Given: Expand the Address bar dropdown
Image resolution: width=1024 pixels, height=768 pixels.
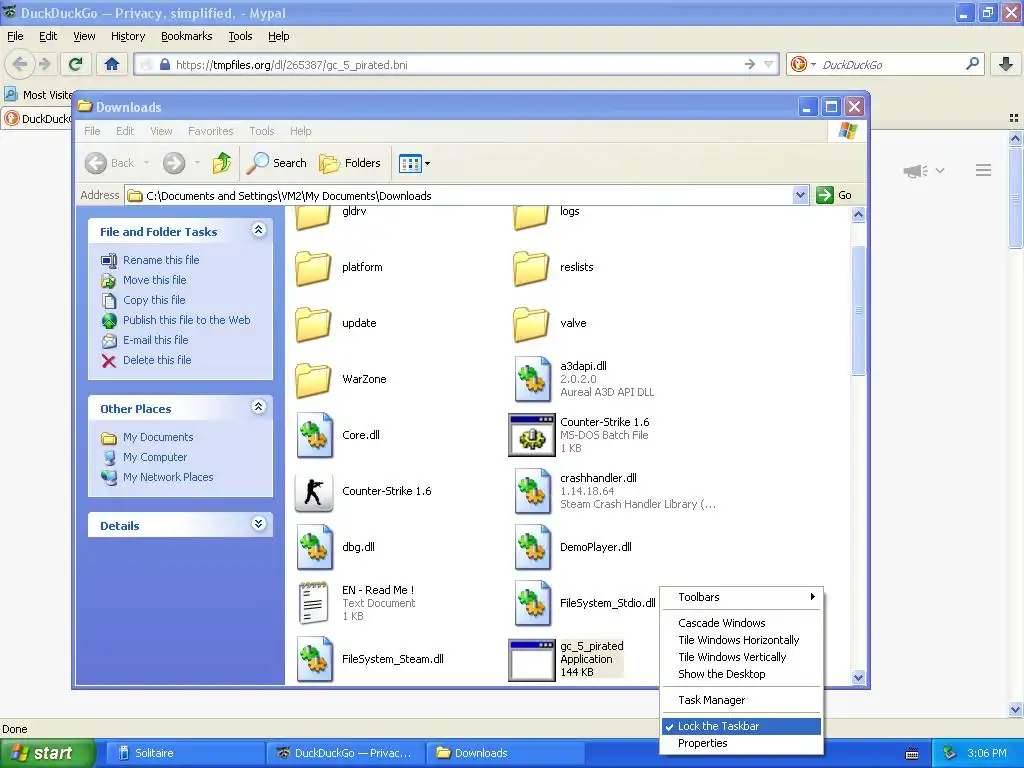Looking at the screenshot, I should tap(800, 195).
